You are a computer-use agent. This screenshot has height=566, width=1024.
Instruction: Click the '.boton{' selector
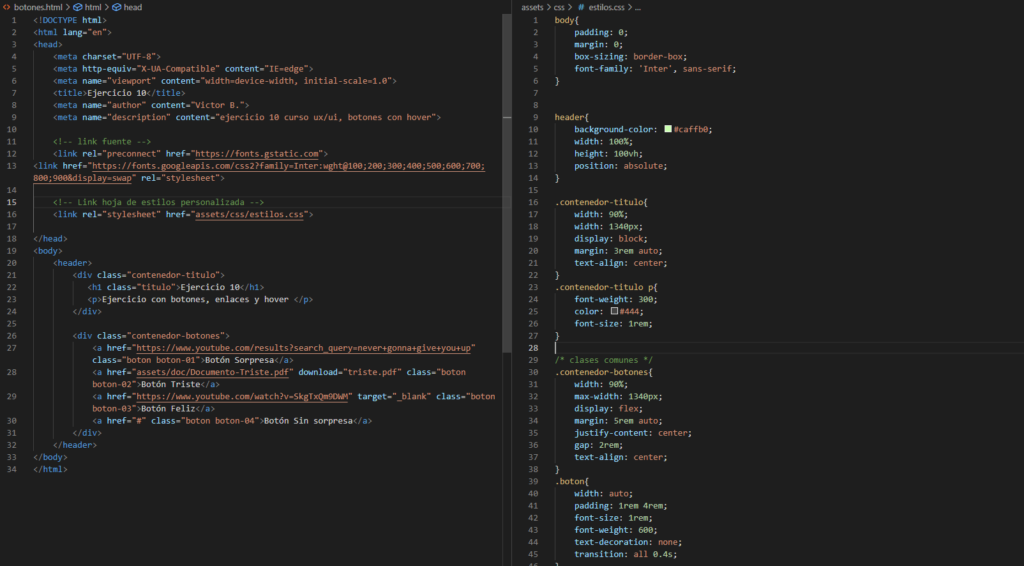571,482
